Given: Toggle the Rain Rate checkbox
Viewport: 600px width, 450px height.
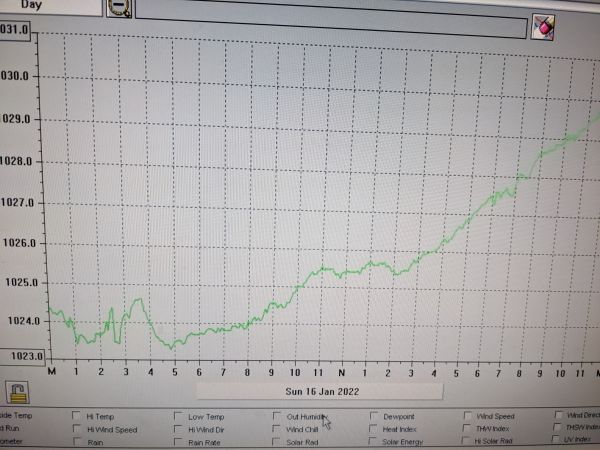Looking at the screenshot, I should click(x=177, y=441).
